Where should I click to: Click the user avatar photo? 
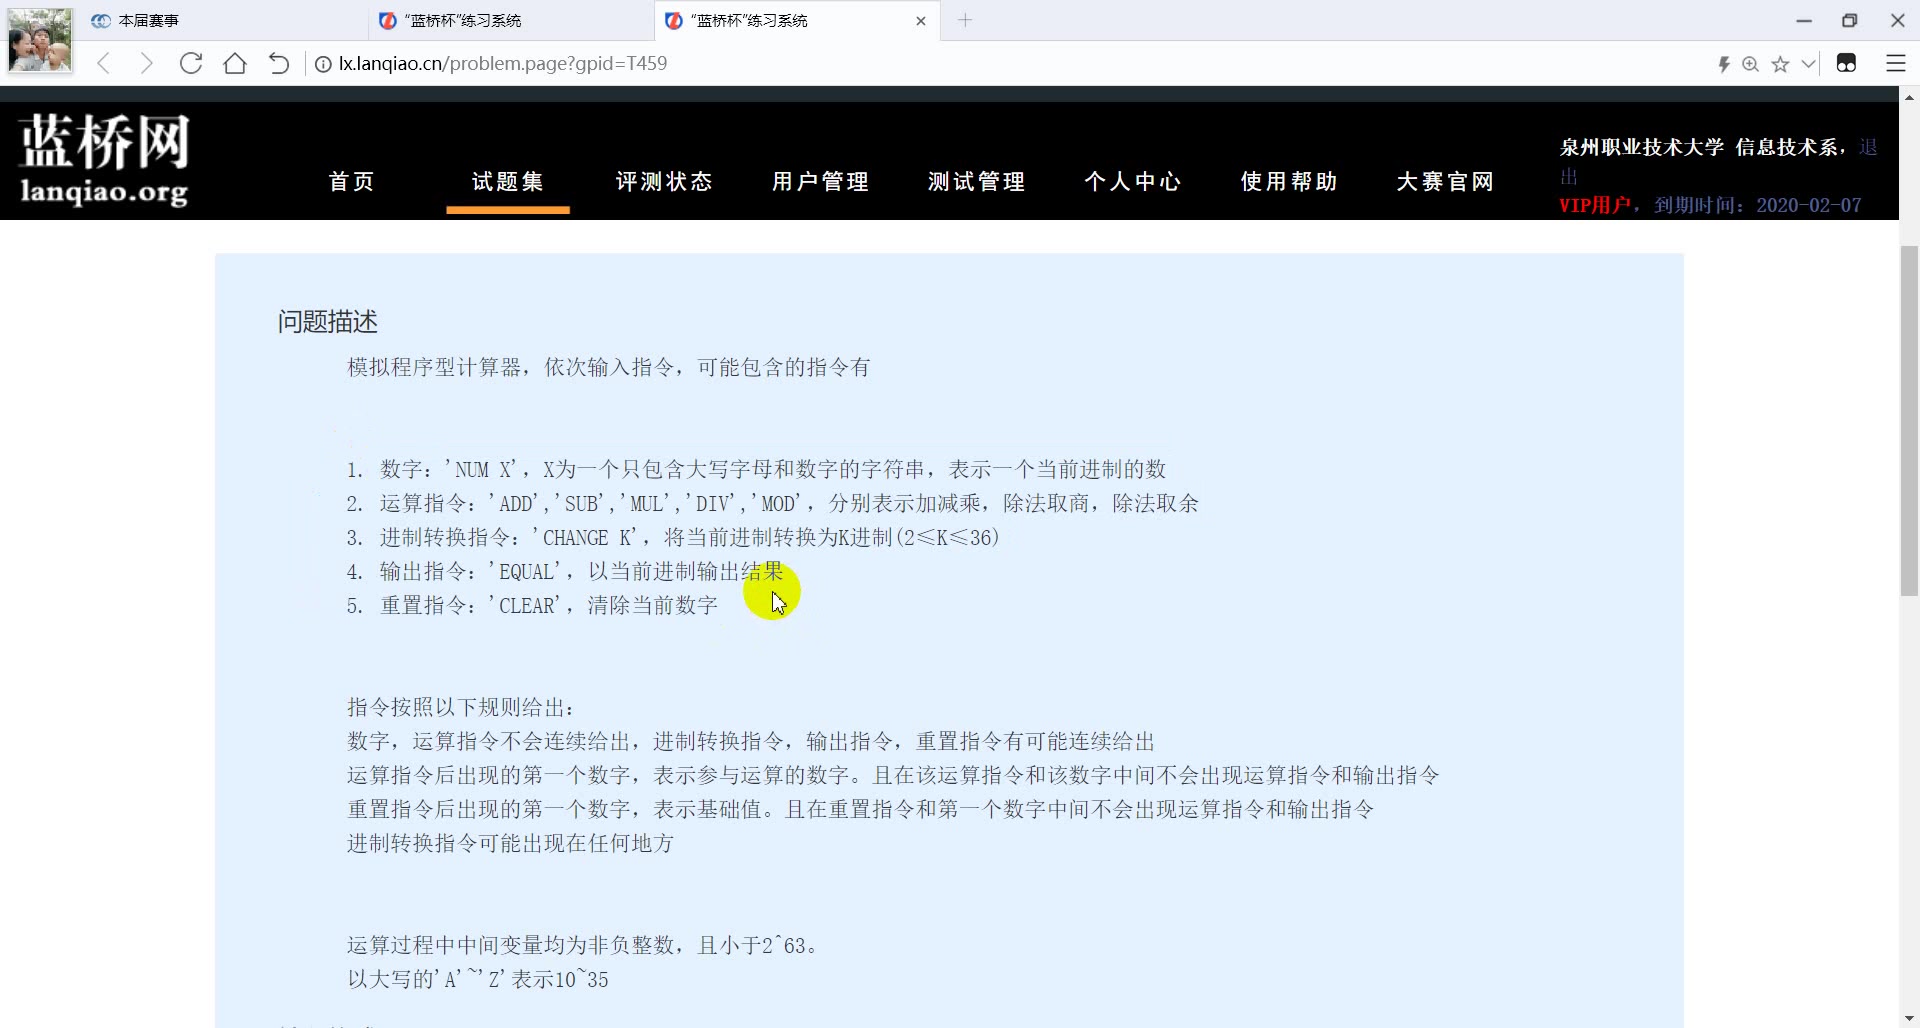(40, 40)
